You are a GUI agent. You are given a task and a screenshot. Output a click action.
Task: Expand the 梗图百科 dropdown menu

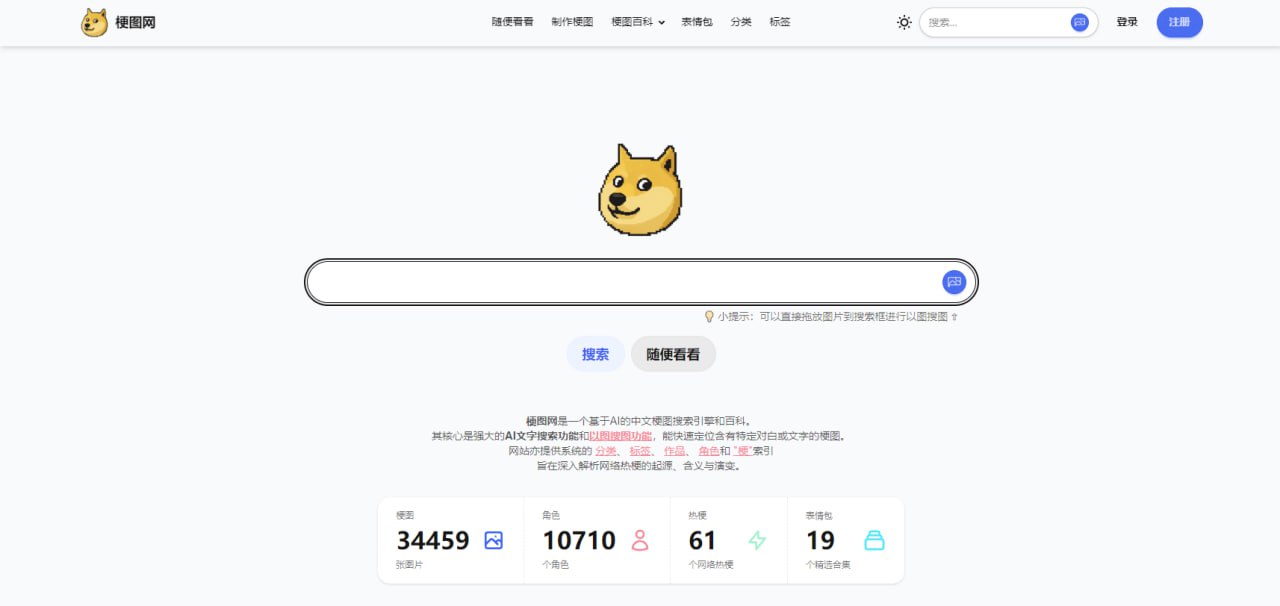pos(638,22)
